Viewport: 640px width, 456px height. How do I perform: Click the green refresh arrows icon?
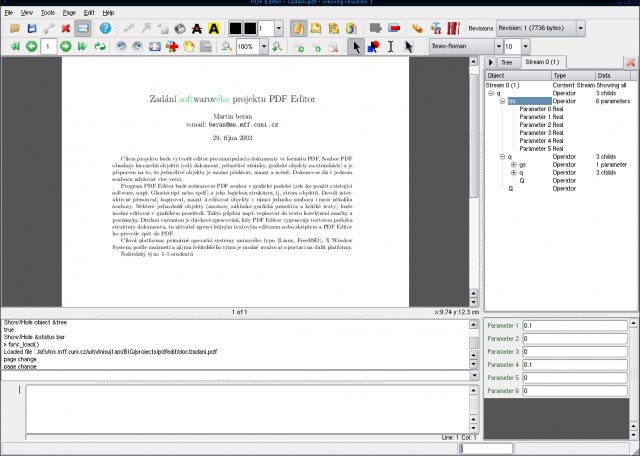[100, 47]
